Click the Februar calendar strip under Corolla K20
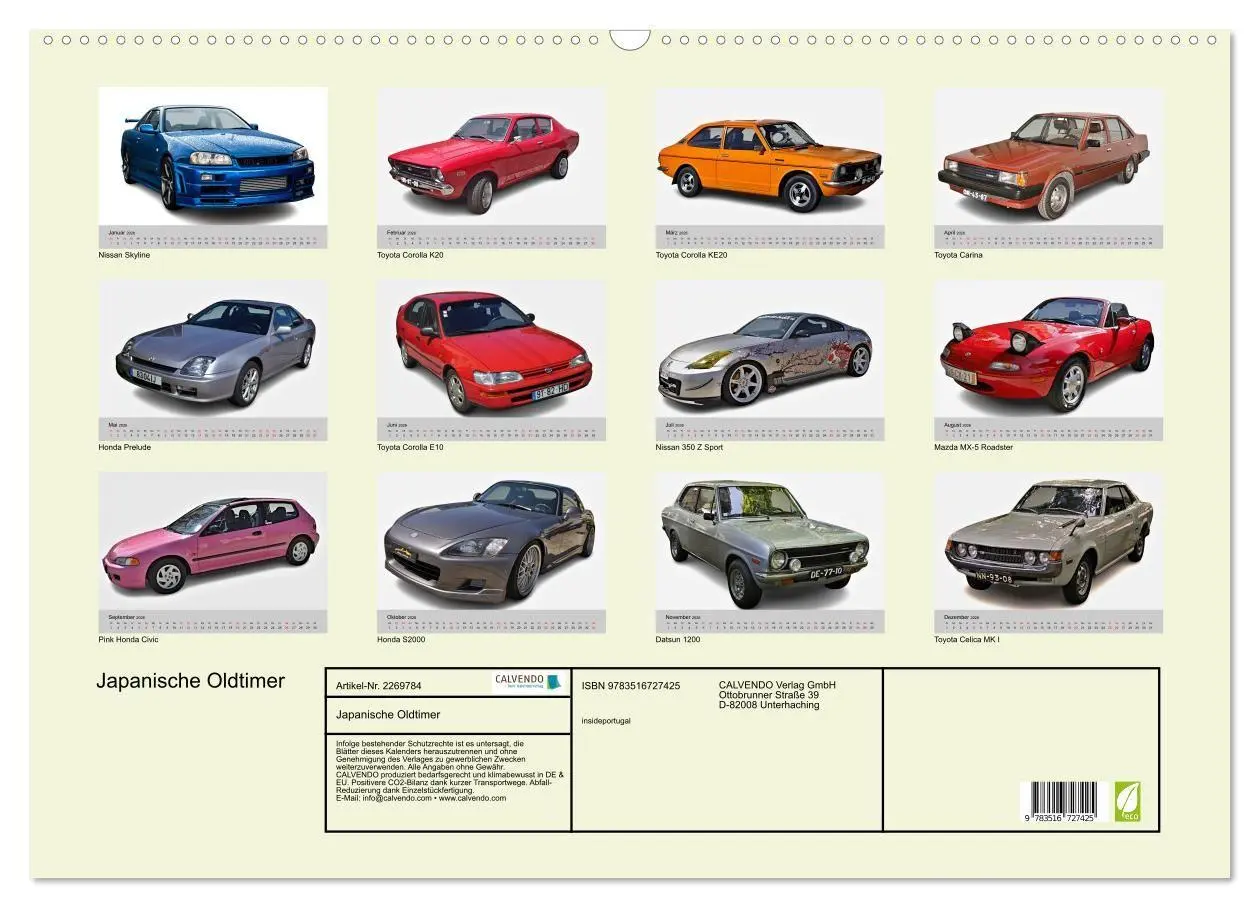This screenshot has height=908, width=1260. [x=491, y=237]
